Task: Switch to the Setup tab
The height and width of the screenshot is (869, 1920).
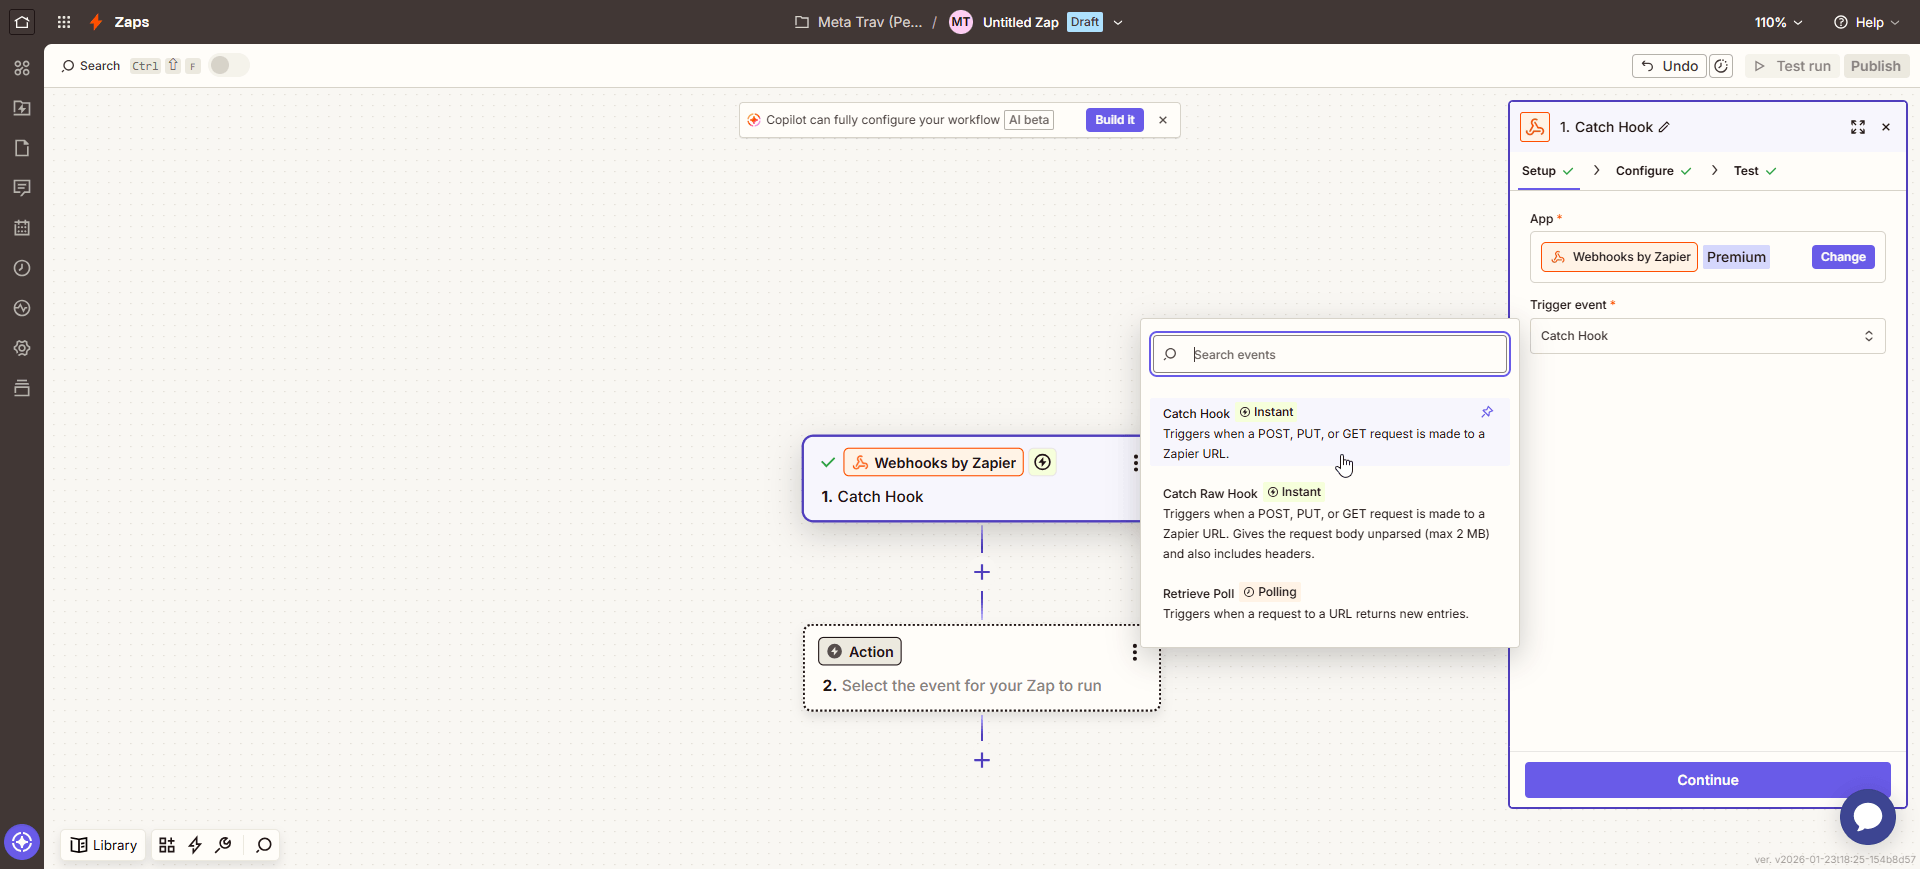Action: click(1547, 171)
